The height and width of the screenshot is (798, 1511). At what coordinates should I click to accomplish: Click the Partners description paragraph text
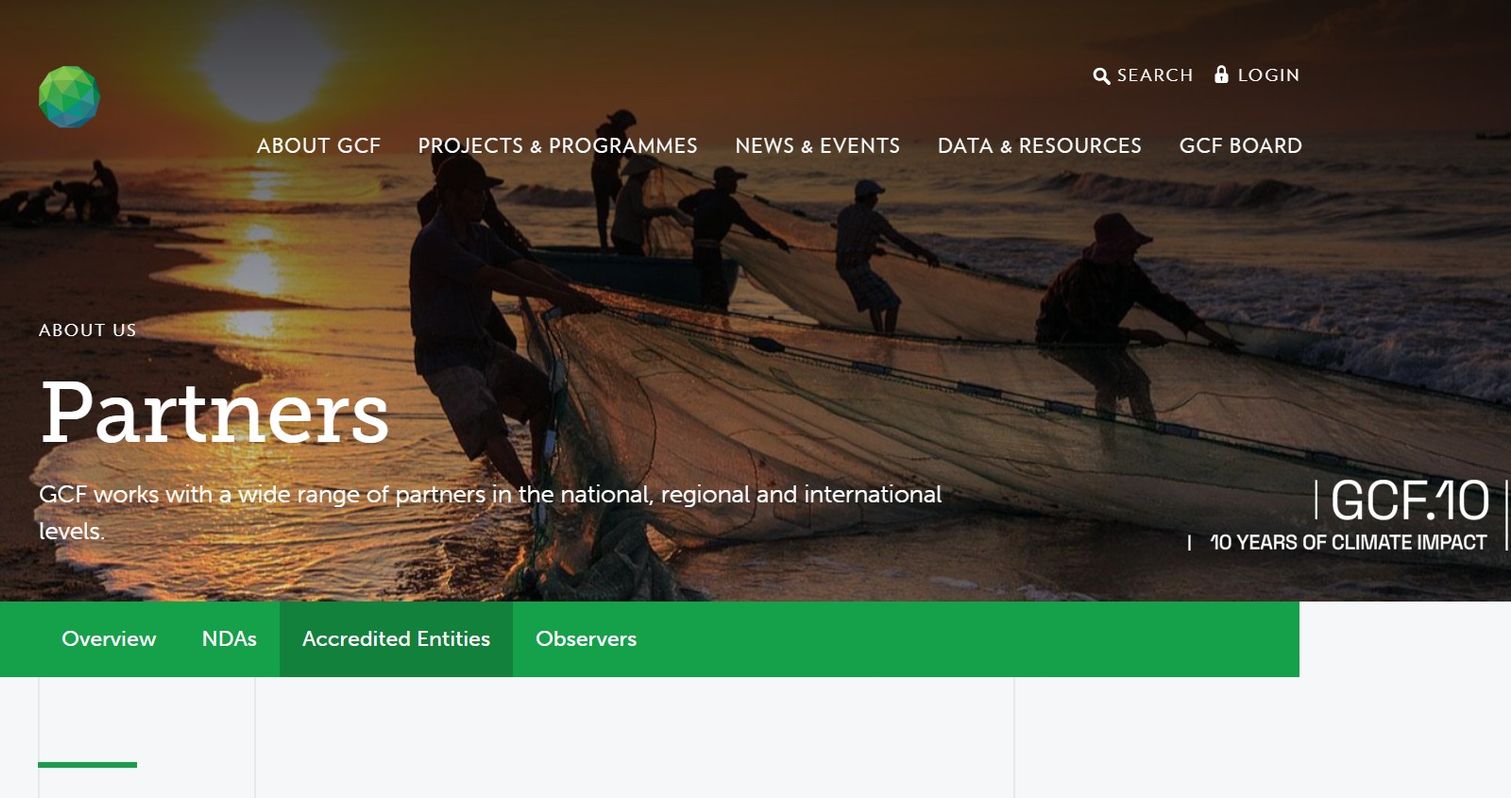(x=490, y=495)
